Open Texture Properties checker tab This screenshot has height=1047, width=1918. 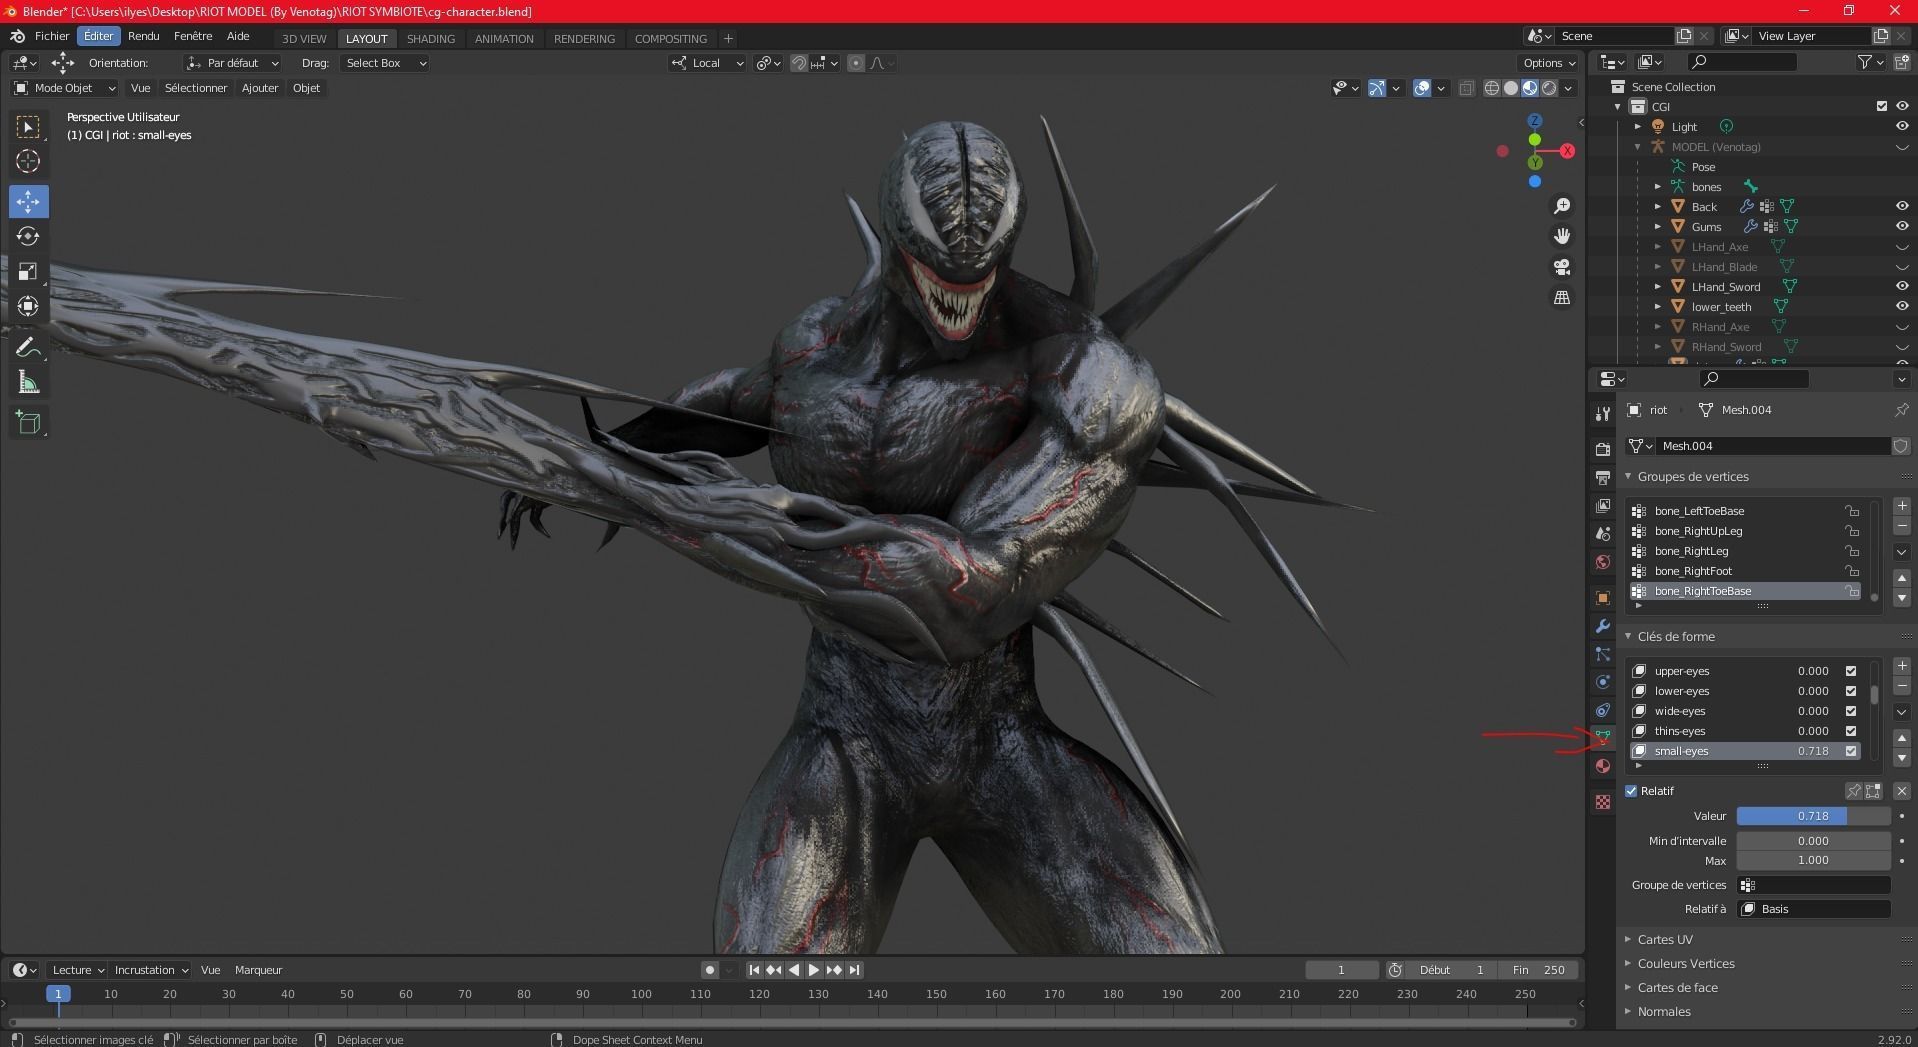(x=1603, y=802)
